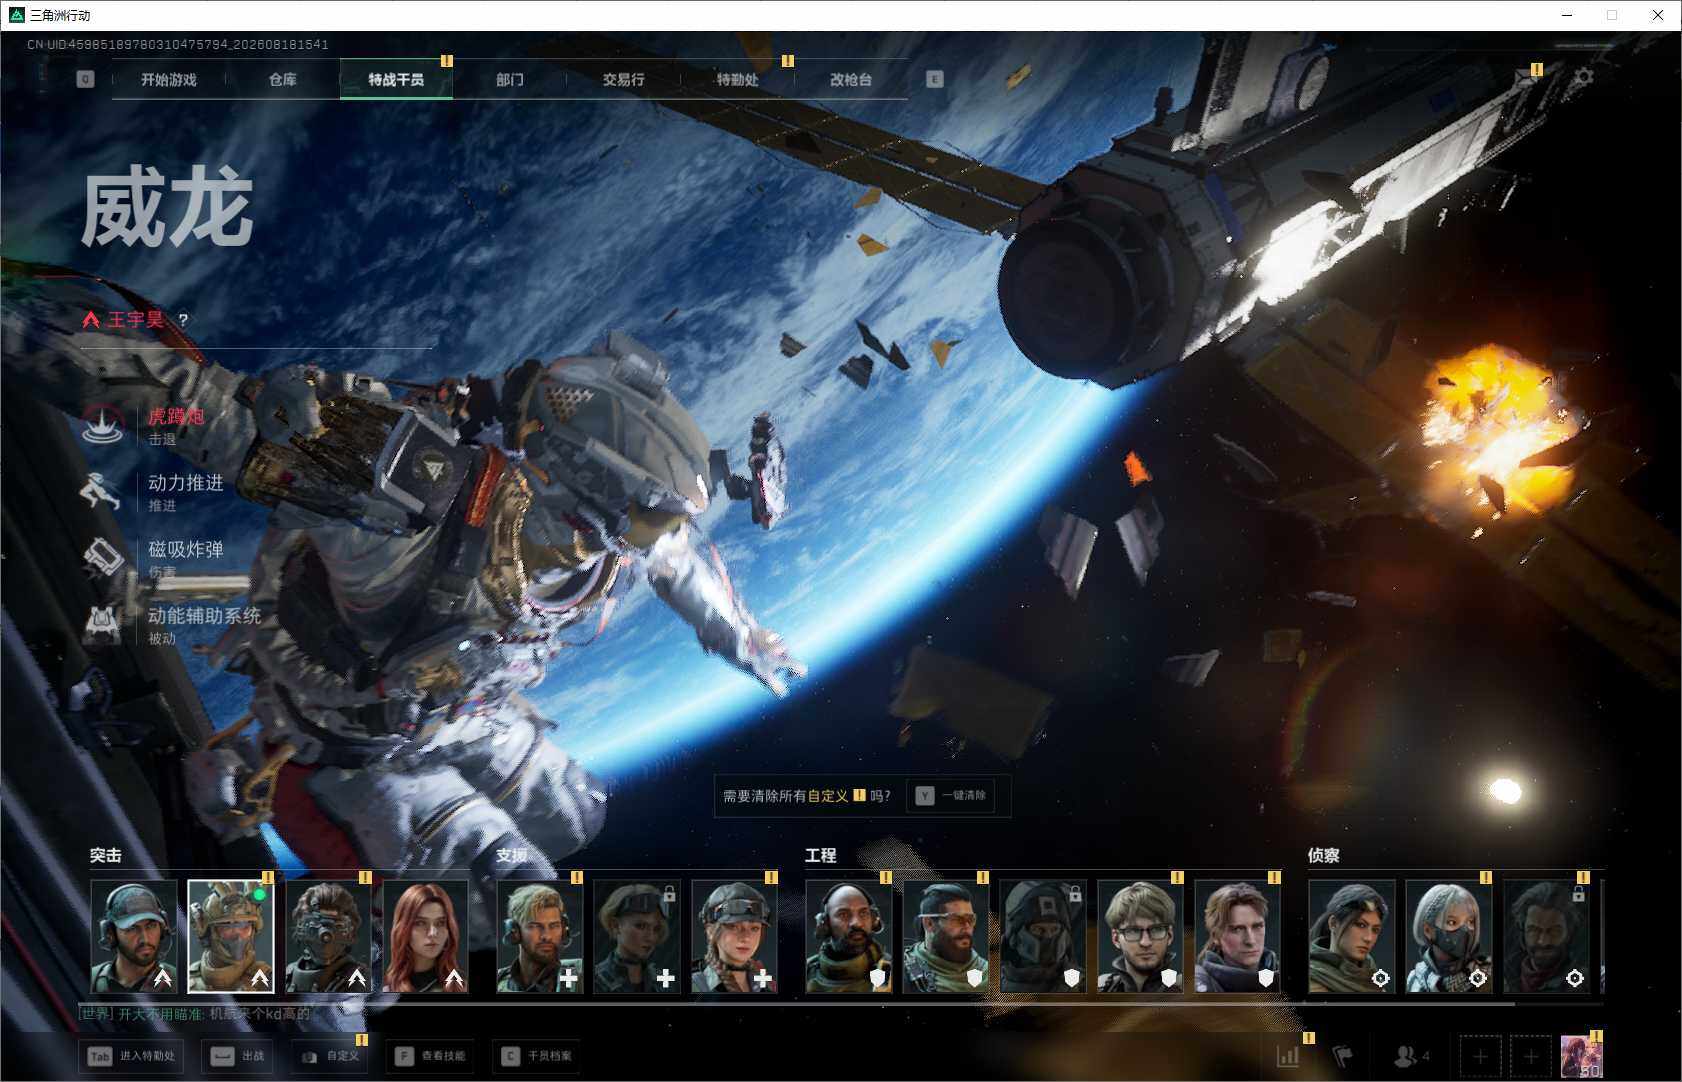The height and width of the screenshot is (1082, 1682).
Task: Select the 磁吸炸弹 skill icon
Action: click(101, 558)
